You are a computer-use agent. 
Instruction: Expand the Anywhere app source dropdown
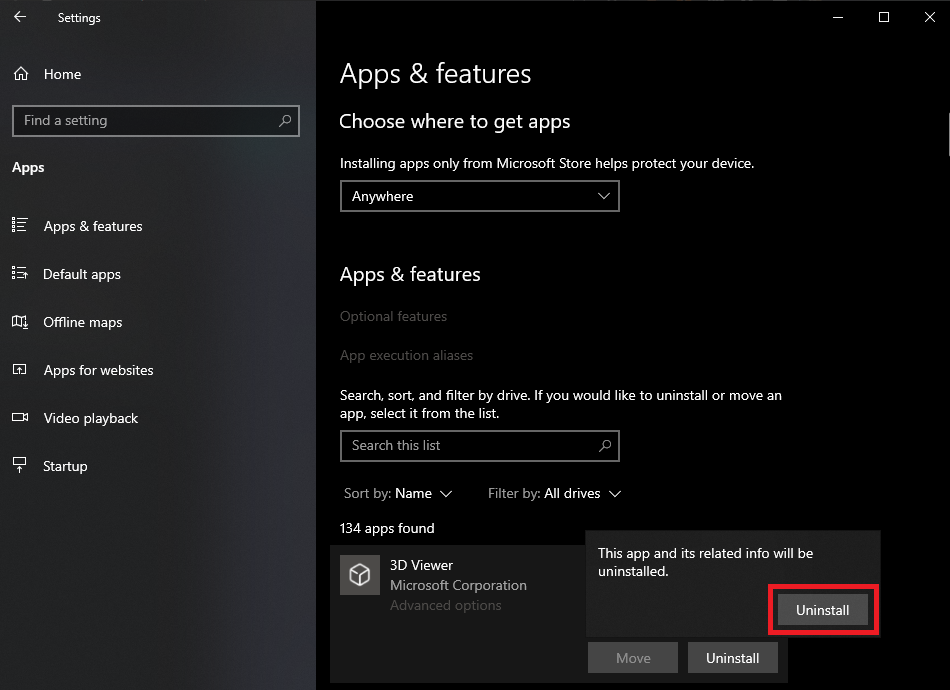tap(480, 196)
